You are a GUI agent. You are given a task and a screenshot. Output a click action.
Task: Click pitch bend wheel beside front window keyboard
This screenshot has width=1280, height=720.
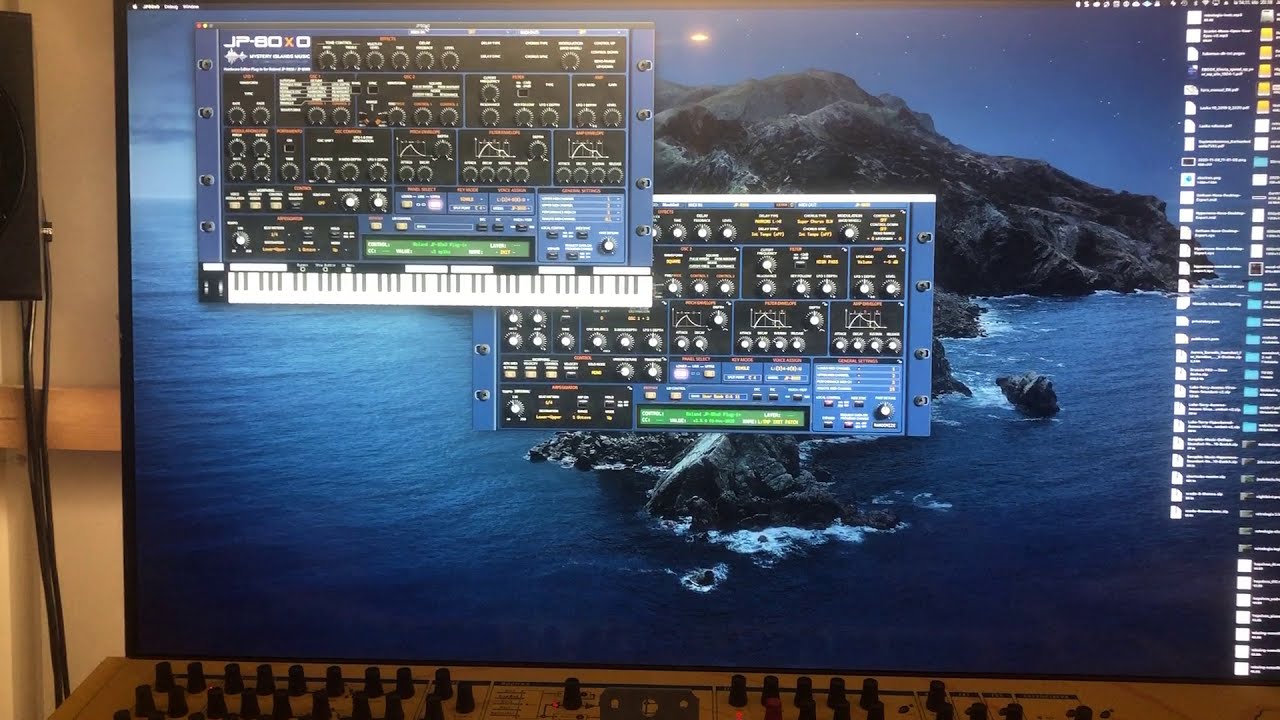tap(206, 288)
